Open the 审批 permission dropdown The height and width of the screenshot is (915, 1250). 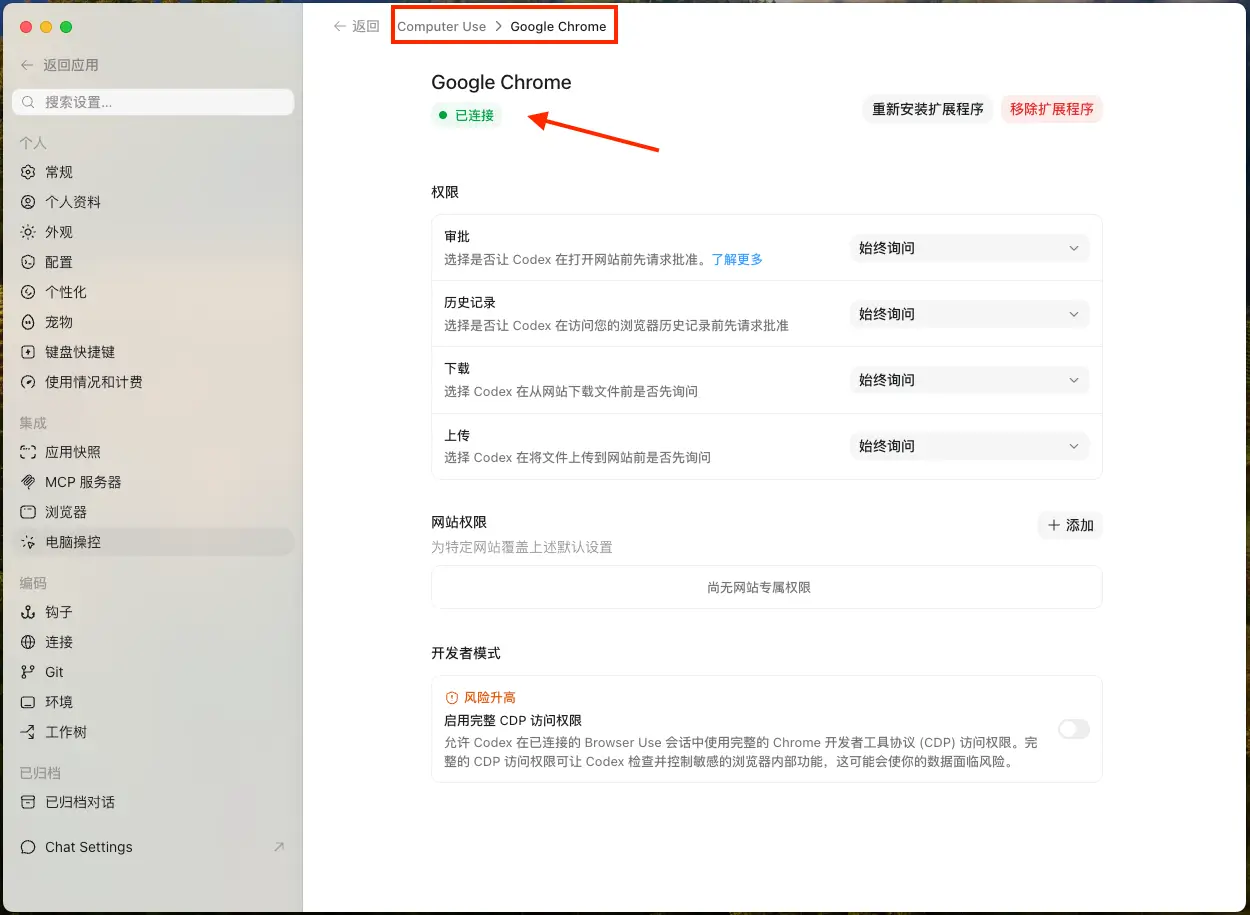tap(969, 248)
